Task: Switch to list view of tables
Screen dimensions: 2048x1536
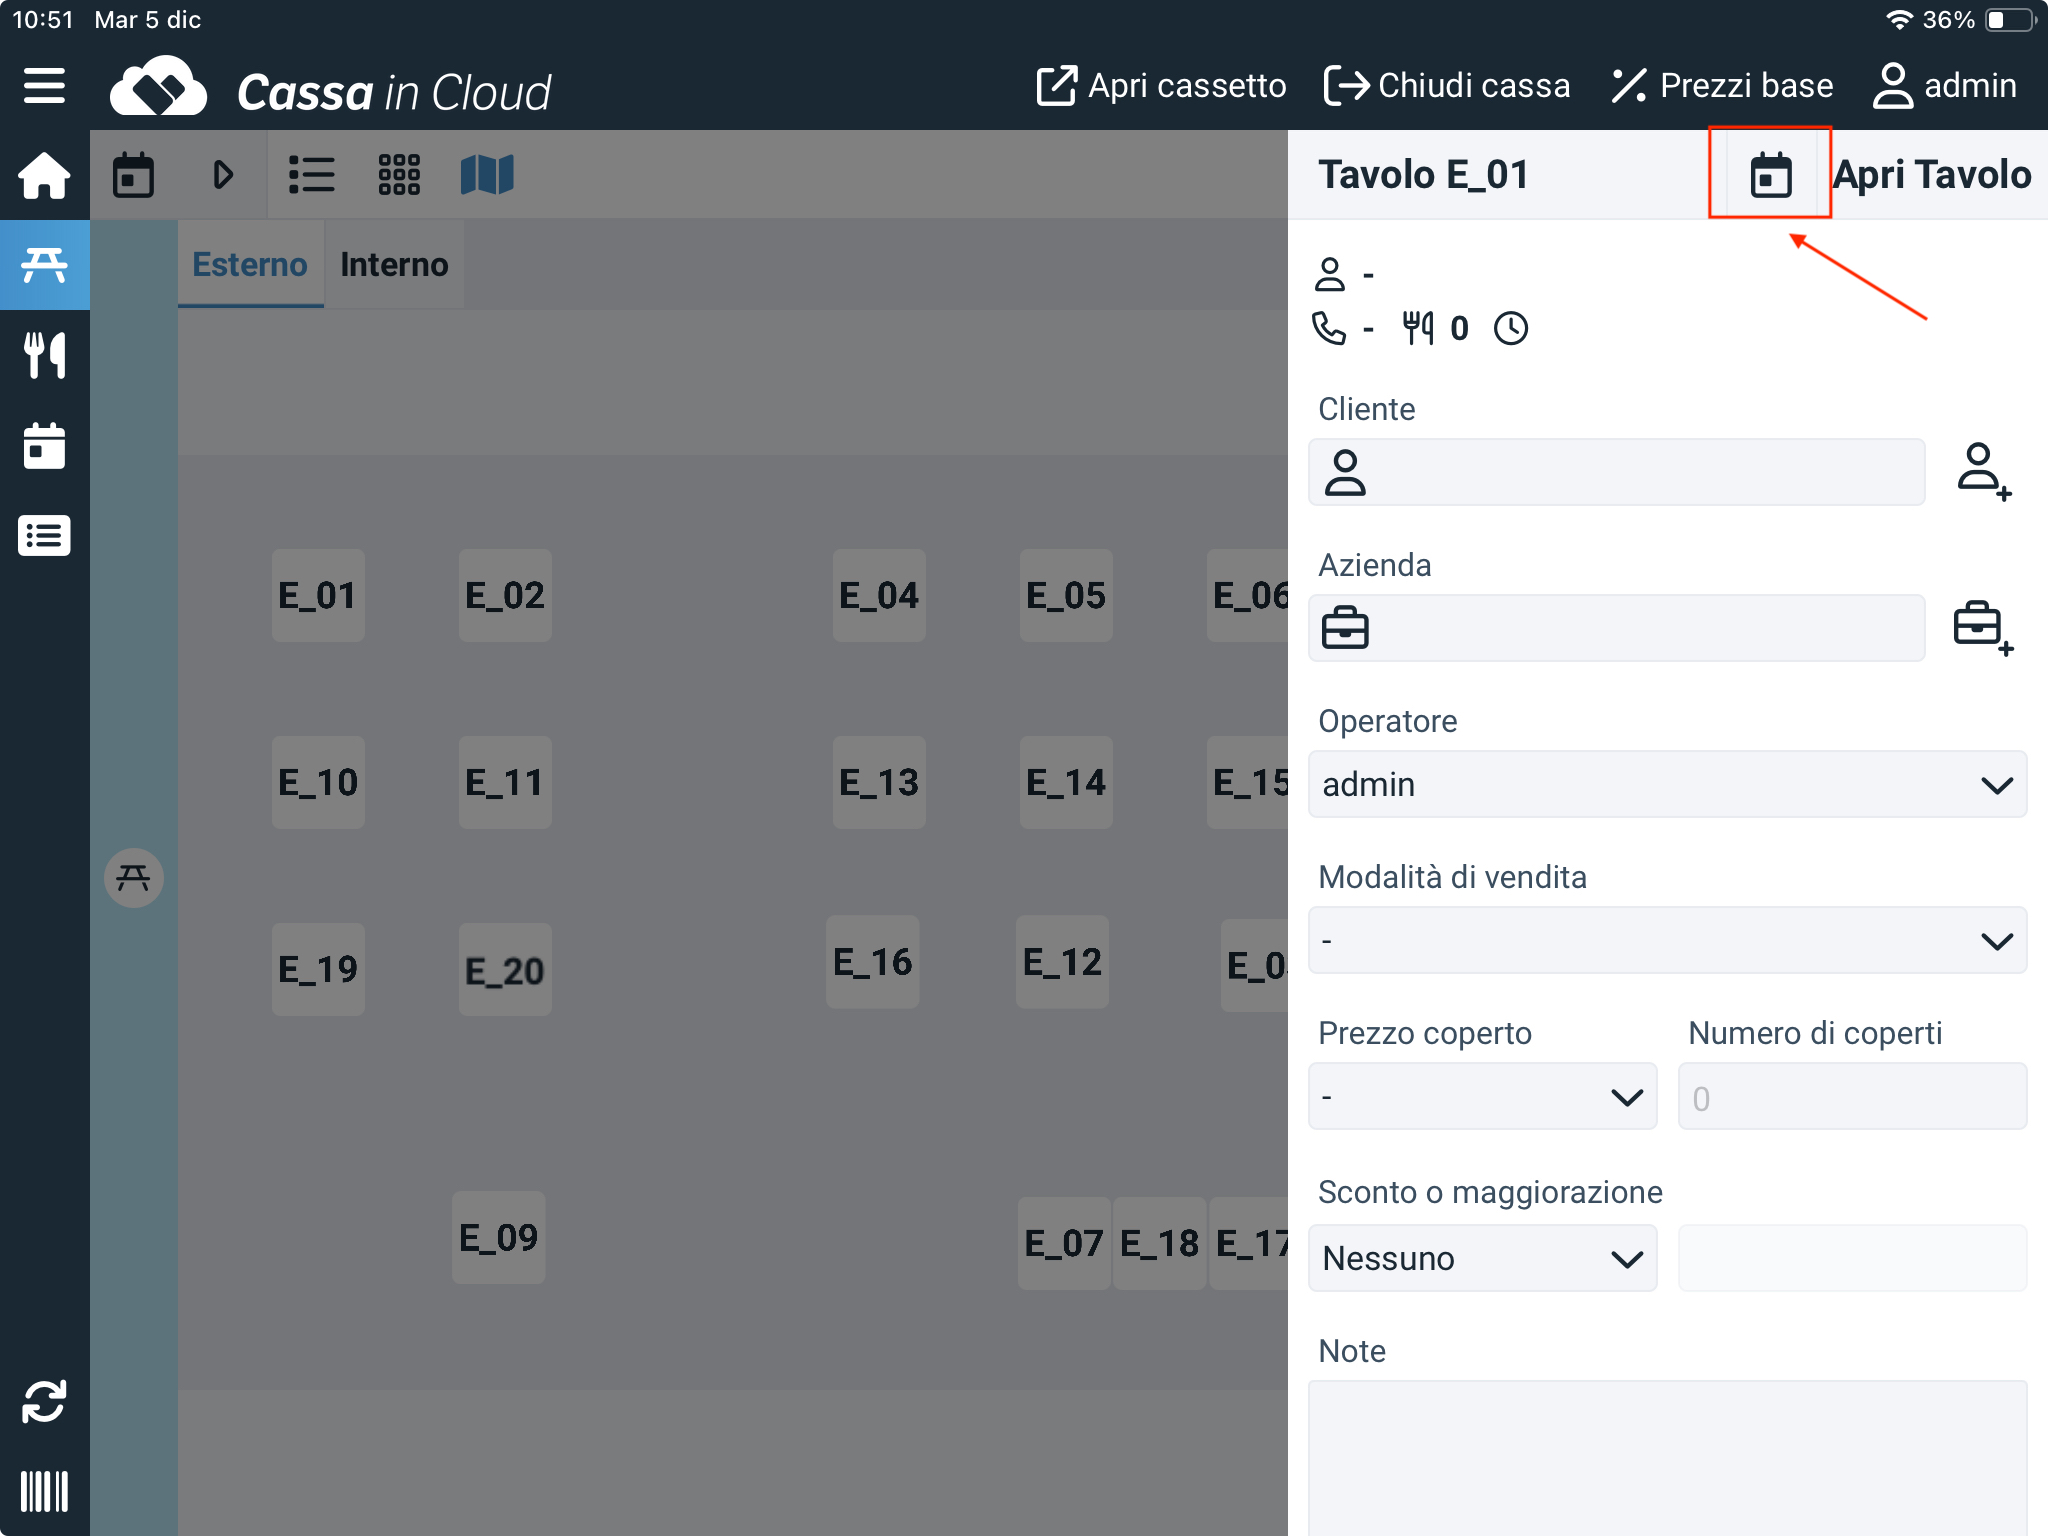Action: (x=311, y=175)
